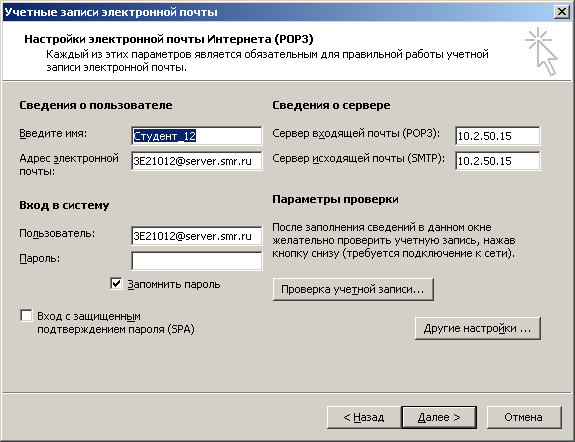Click the Пароль label text

click(x=39, y=259)
